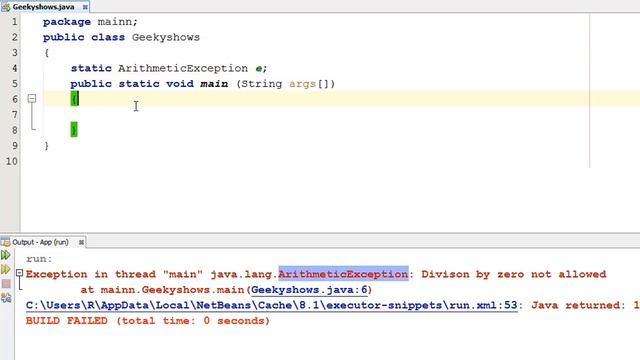640x360 pixels.
Task: Close the Geekyshows.java editor tab
Action: tap(85, 7)
